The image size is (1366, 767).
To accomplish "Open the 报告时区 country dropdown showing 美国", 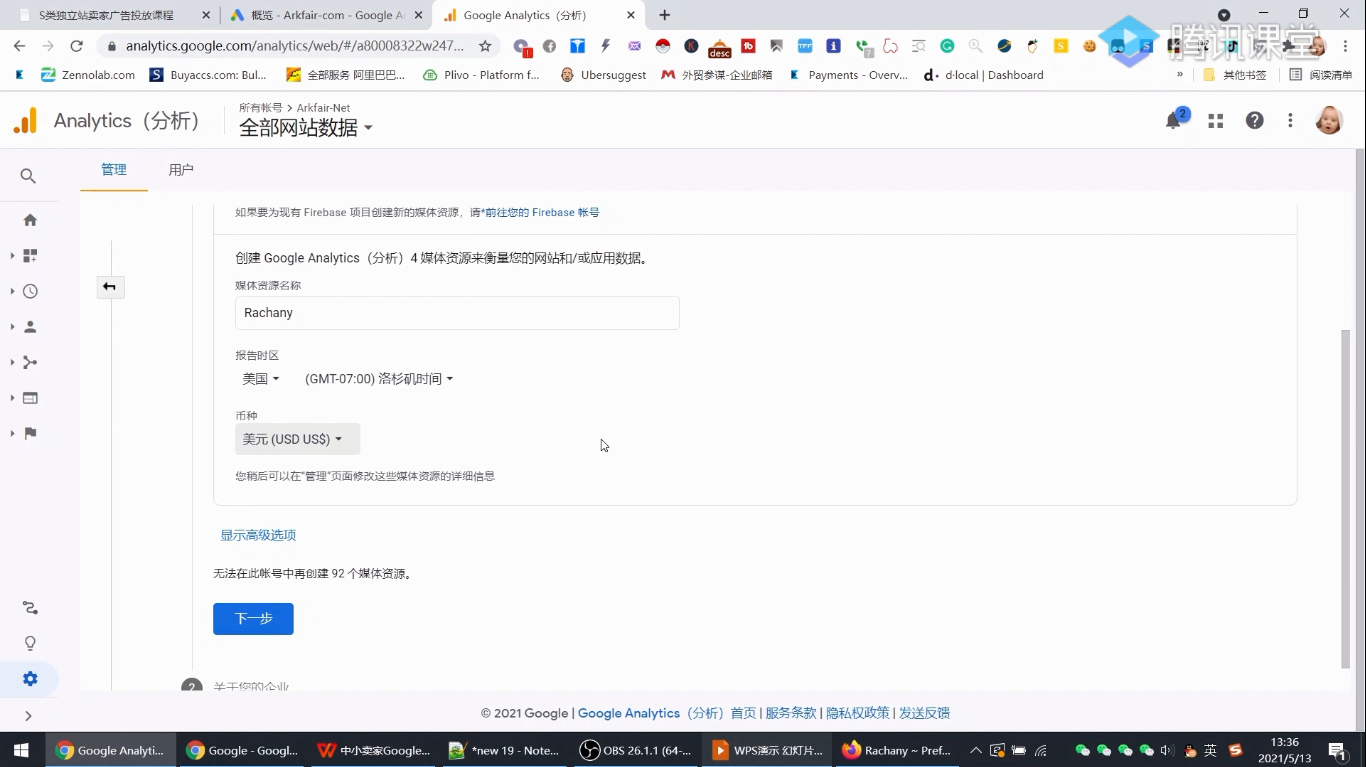I will coord(259,378).
